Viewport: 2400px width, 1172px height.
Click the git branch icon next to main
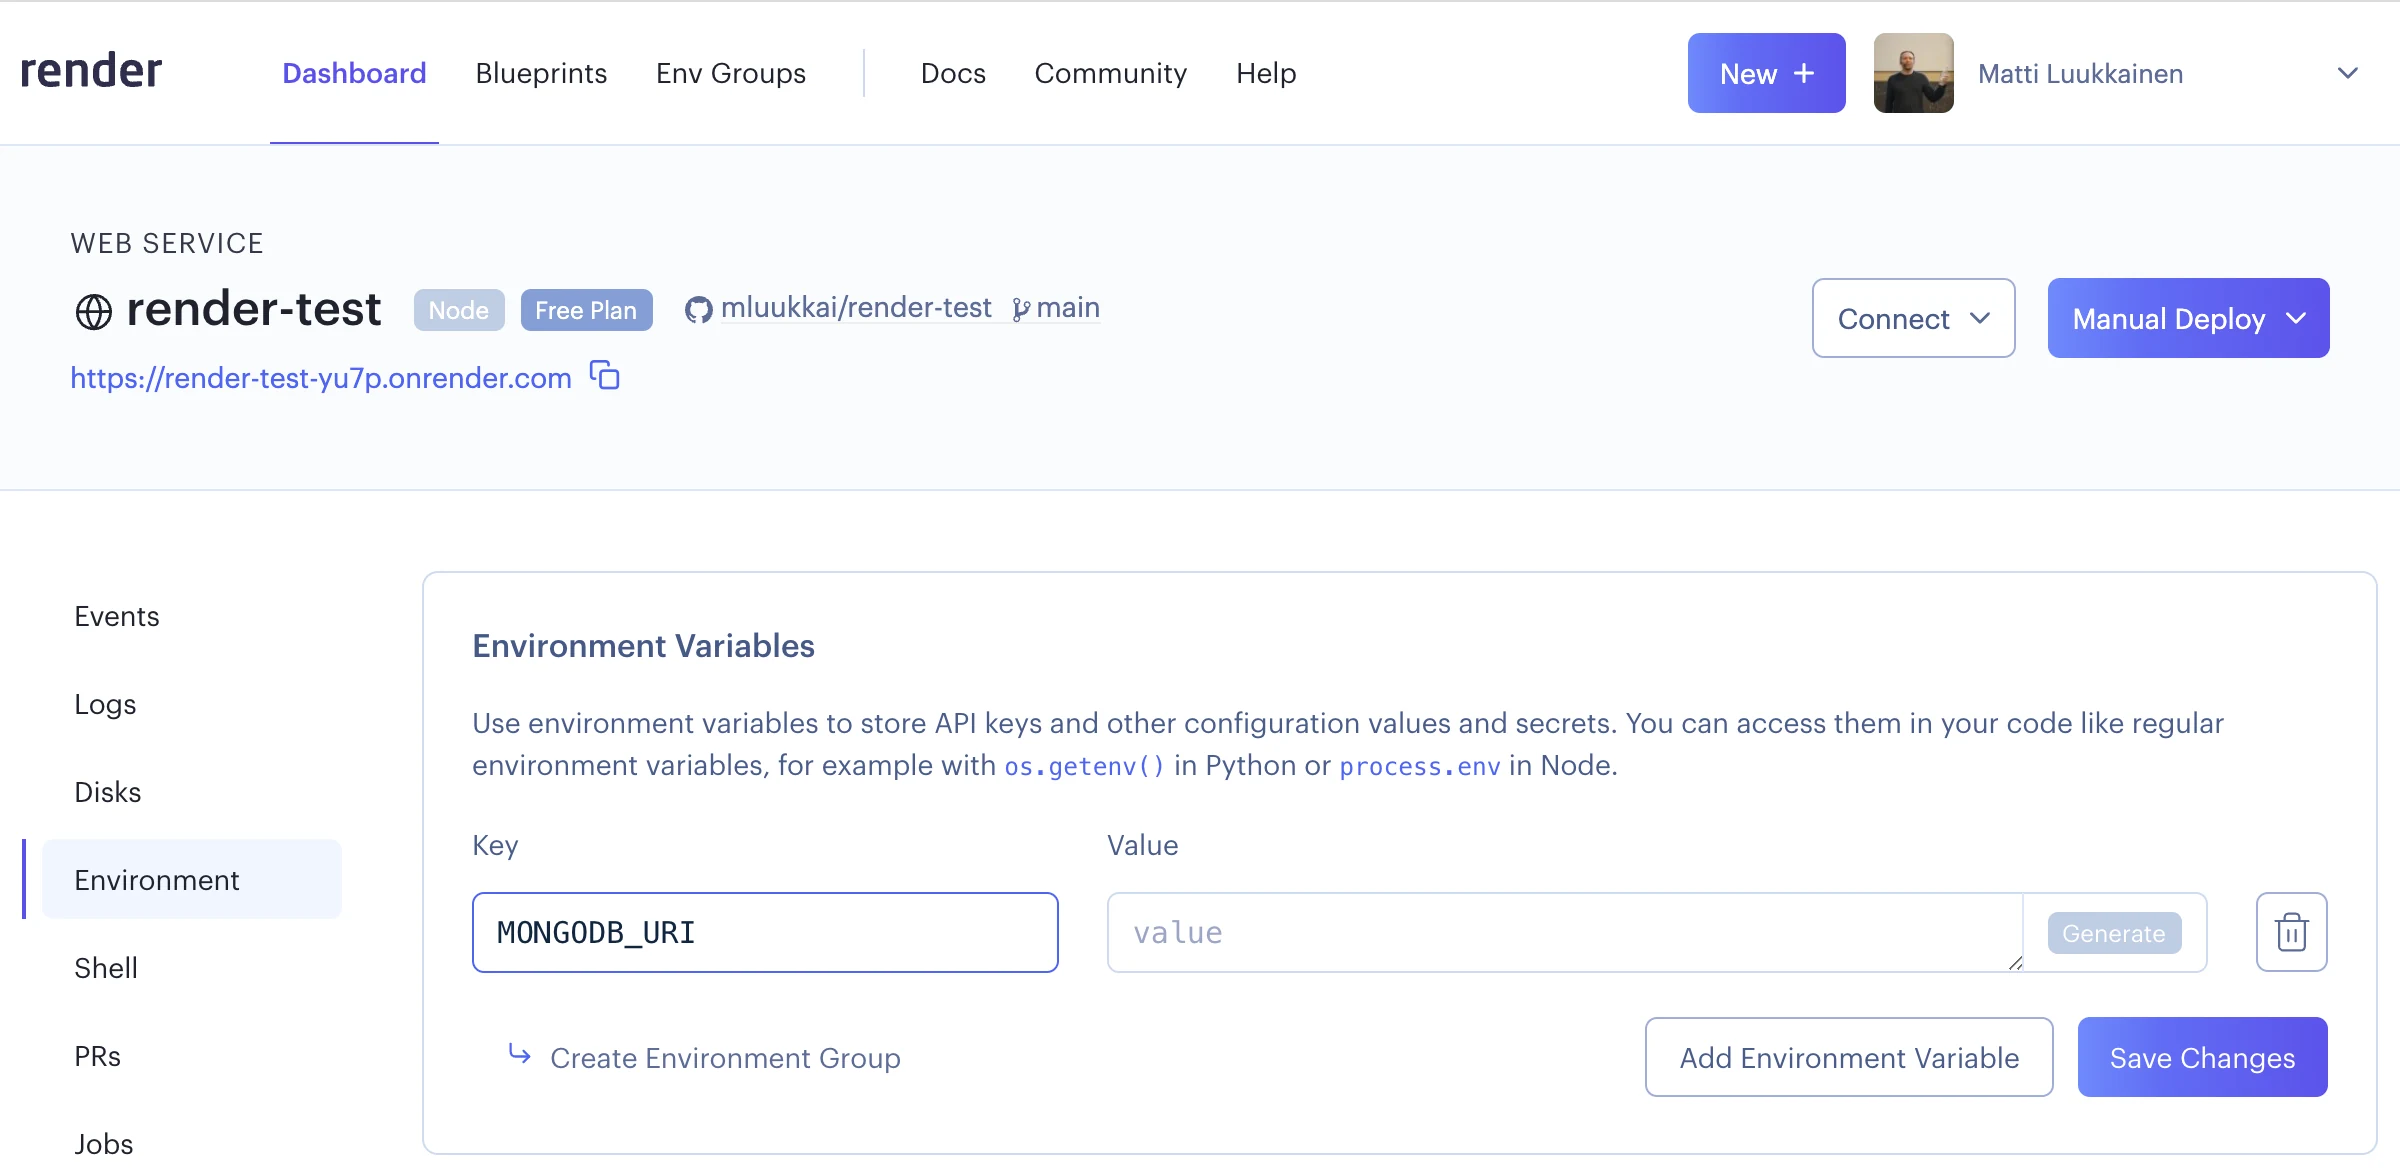pos(1020,310)
